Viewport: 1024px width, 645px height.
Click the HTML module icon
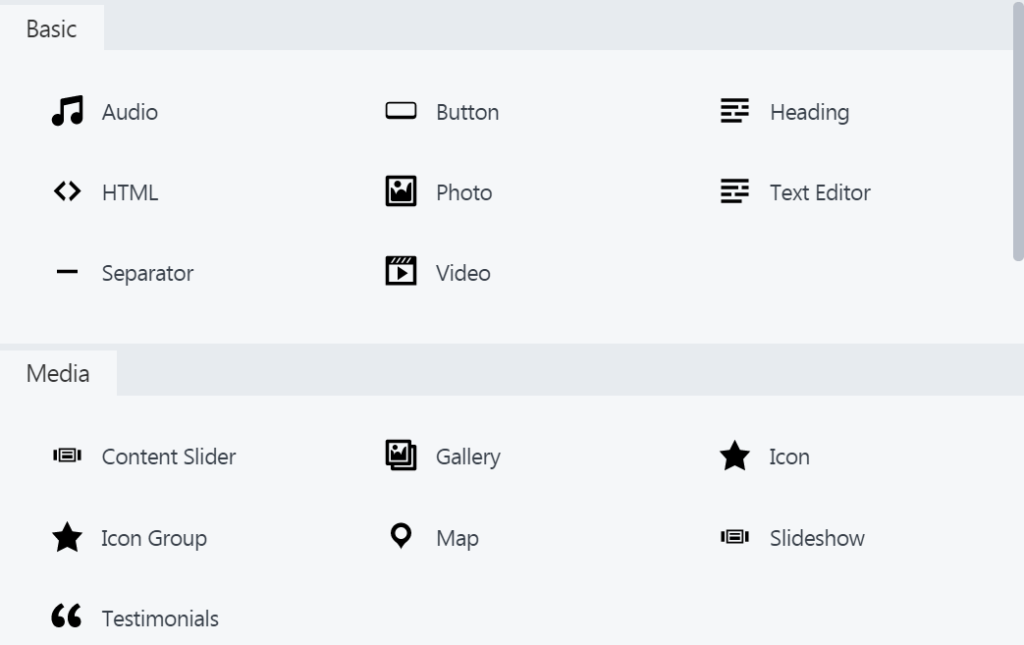(x=67, y=191)
